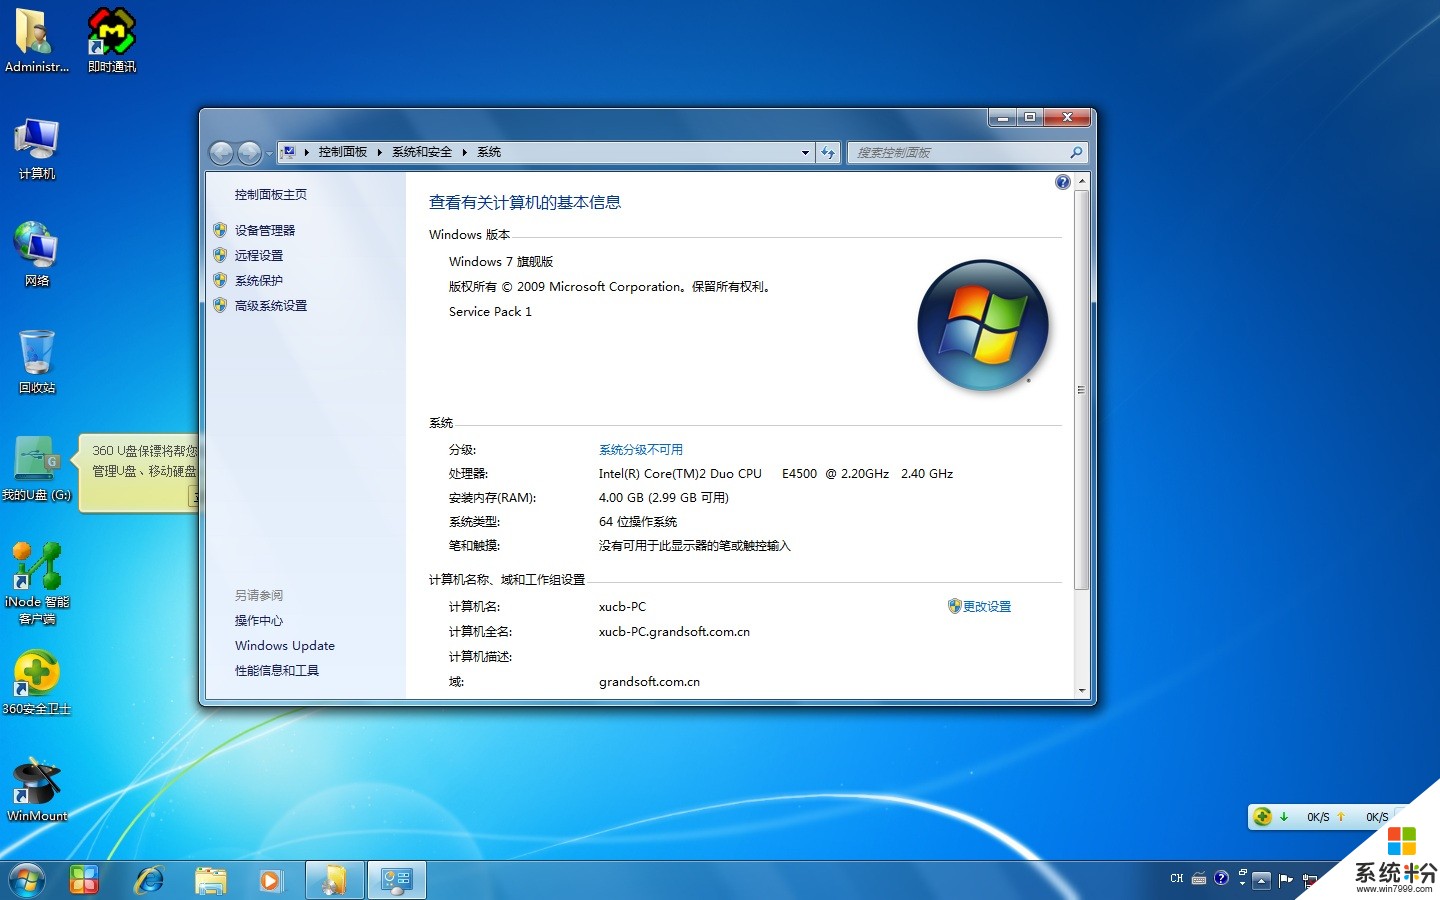Open 高级系统设置
The width and height of the screenshot is (1440, 900).
click(271, 305)
